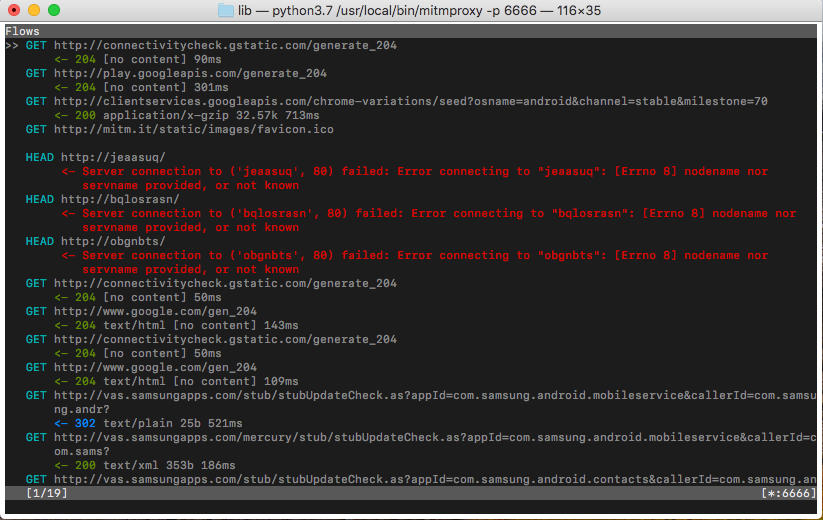Click the '302 text/plain 25b 521ms' response
Image resolution: width=823 pixels, height=520 pixels.
pyautogui.click(x=149, y=423)
